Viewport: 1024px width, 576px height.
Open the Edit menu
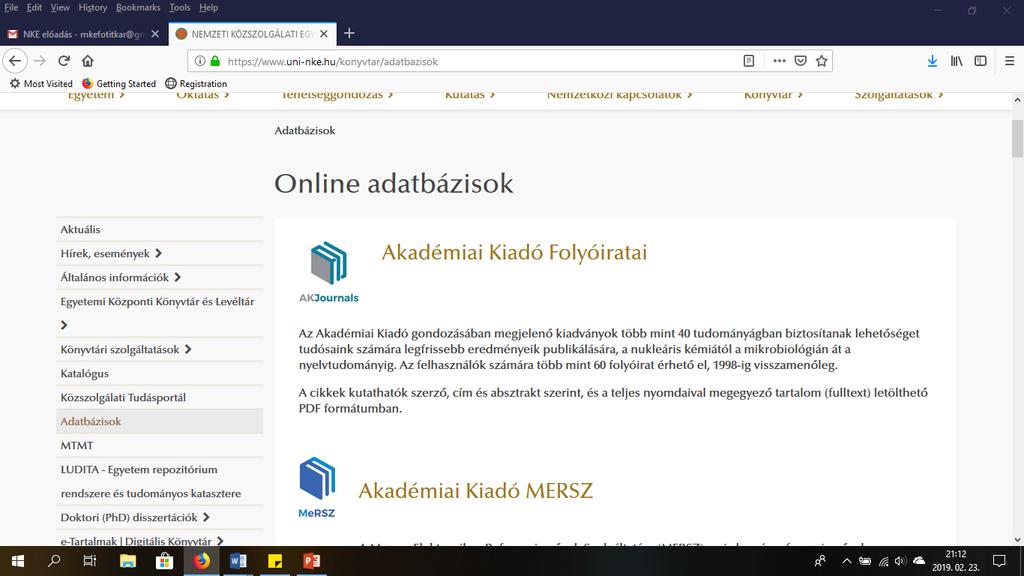(x=34, y=7)
